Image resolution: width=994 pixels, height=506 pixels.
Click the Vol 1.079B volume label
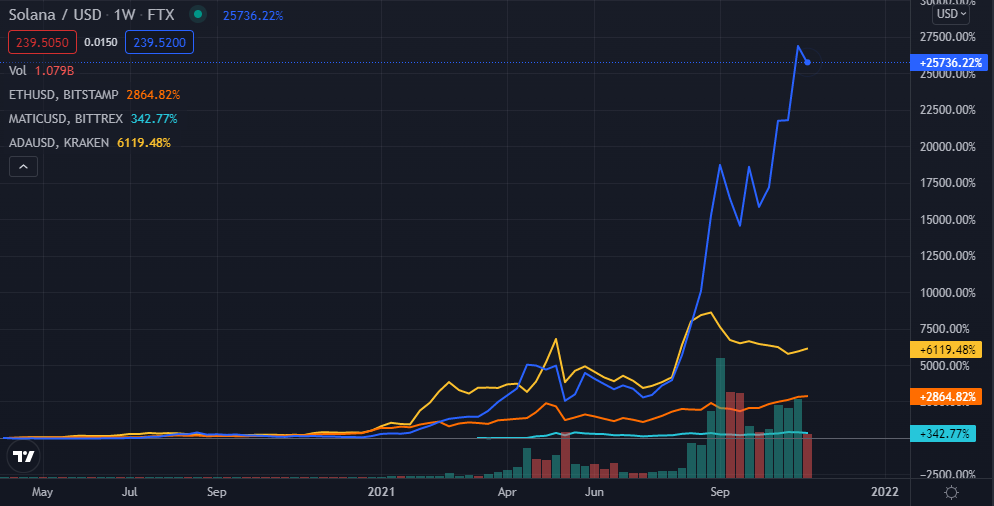tap(42, 70)
